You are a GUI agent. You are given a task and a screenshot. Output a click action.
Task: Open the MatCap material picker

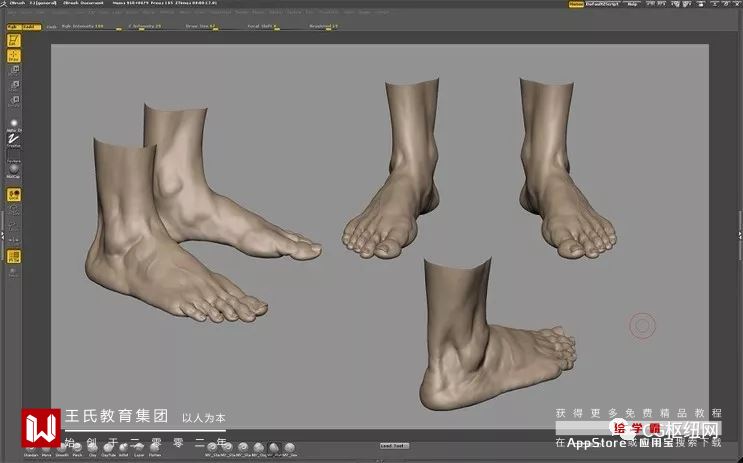[14, 170]
